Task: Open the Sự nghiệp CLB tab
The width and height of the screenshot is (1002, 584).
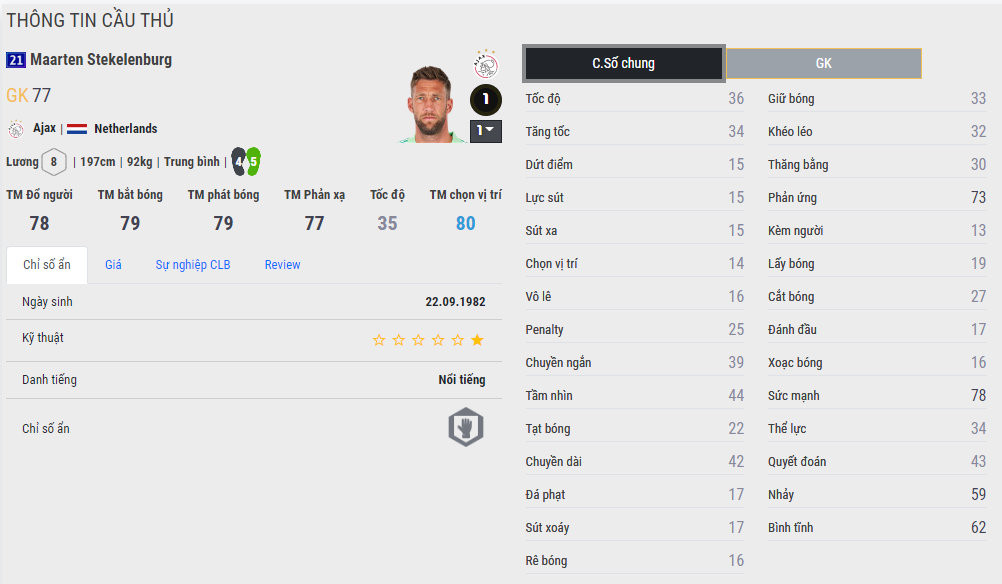Action: click(193, 265)
